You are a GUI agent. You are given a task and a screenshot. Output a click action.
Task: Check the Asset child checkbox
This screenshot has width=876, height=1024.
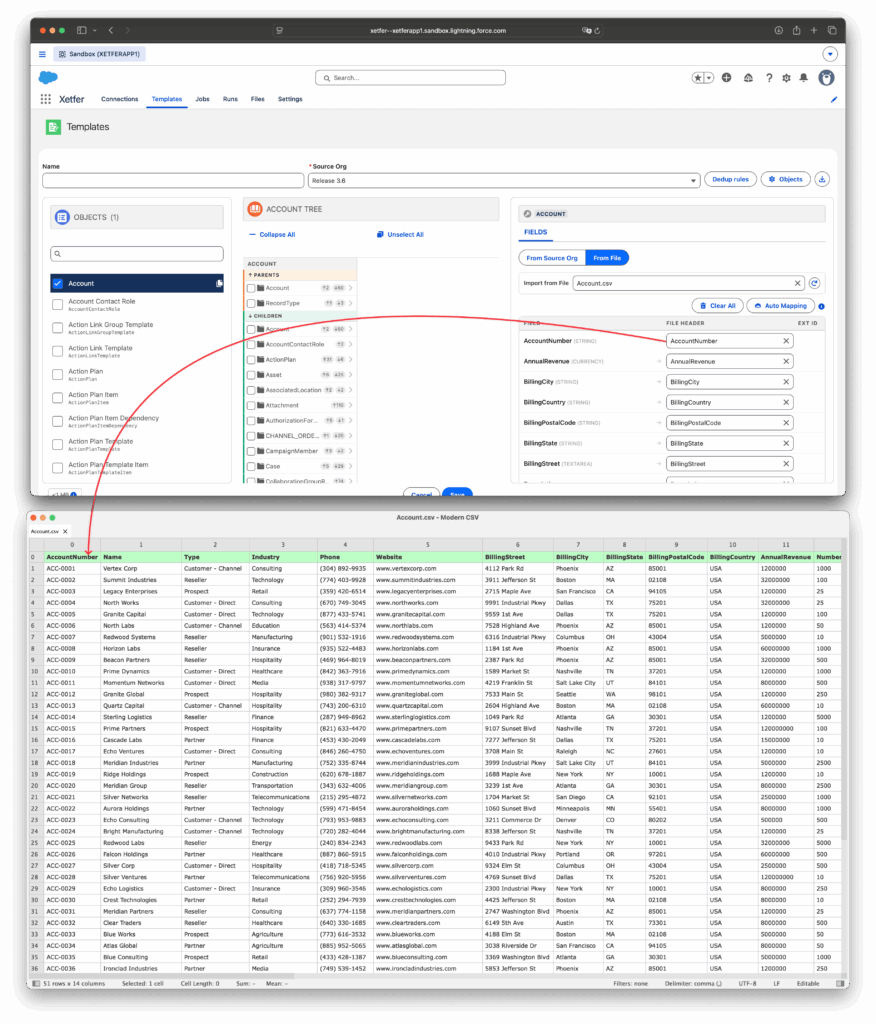click(x=251, y=375)
